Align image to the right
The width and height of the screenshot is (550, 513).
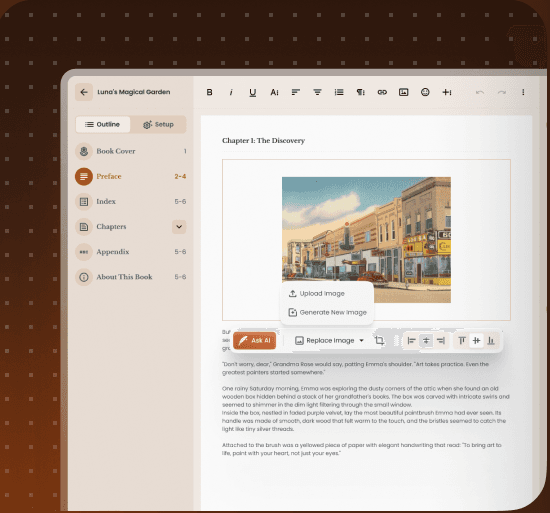tap(441, 340)
